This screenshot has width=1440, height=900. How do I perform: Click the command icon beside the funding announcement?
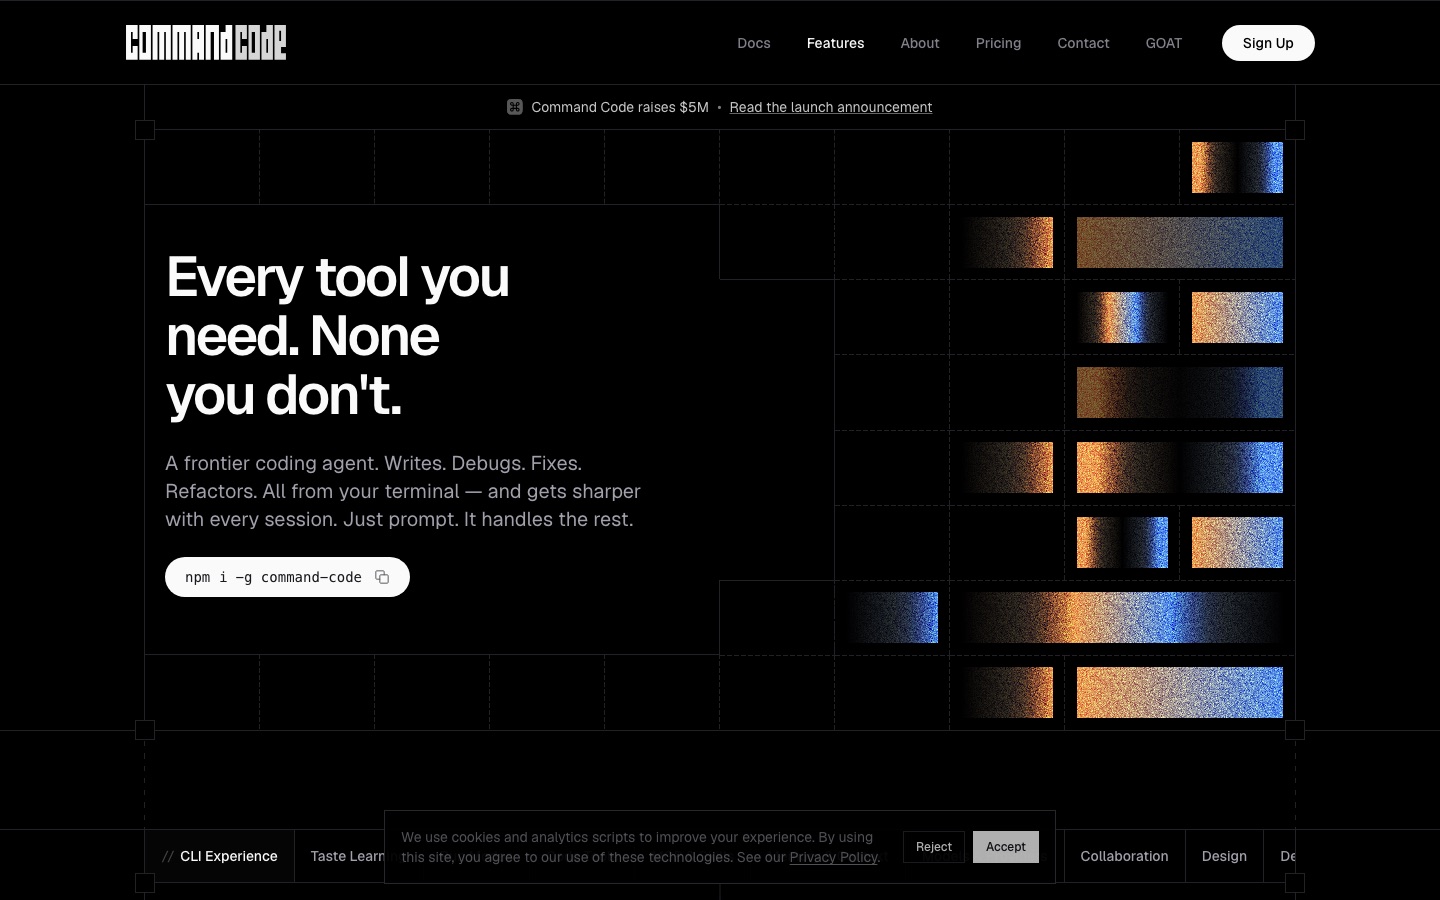(x=515, y=107)
